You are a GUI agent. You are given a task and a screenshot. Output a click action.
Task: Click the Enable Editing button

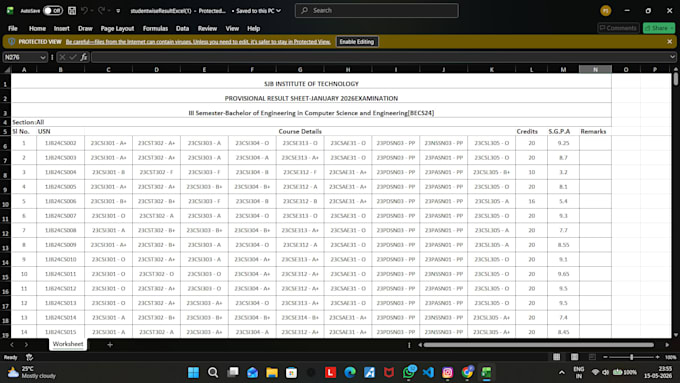356,42
